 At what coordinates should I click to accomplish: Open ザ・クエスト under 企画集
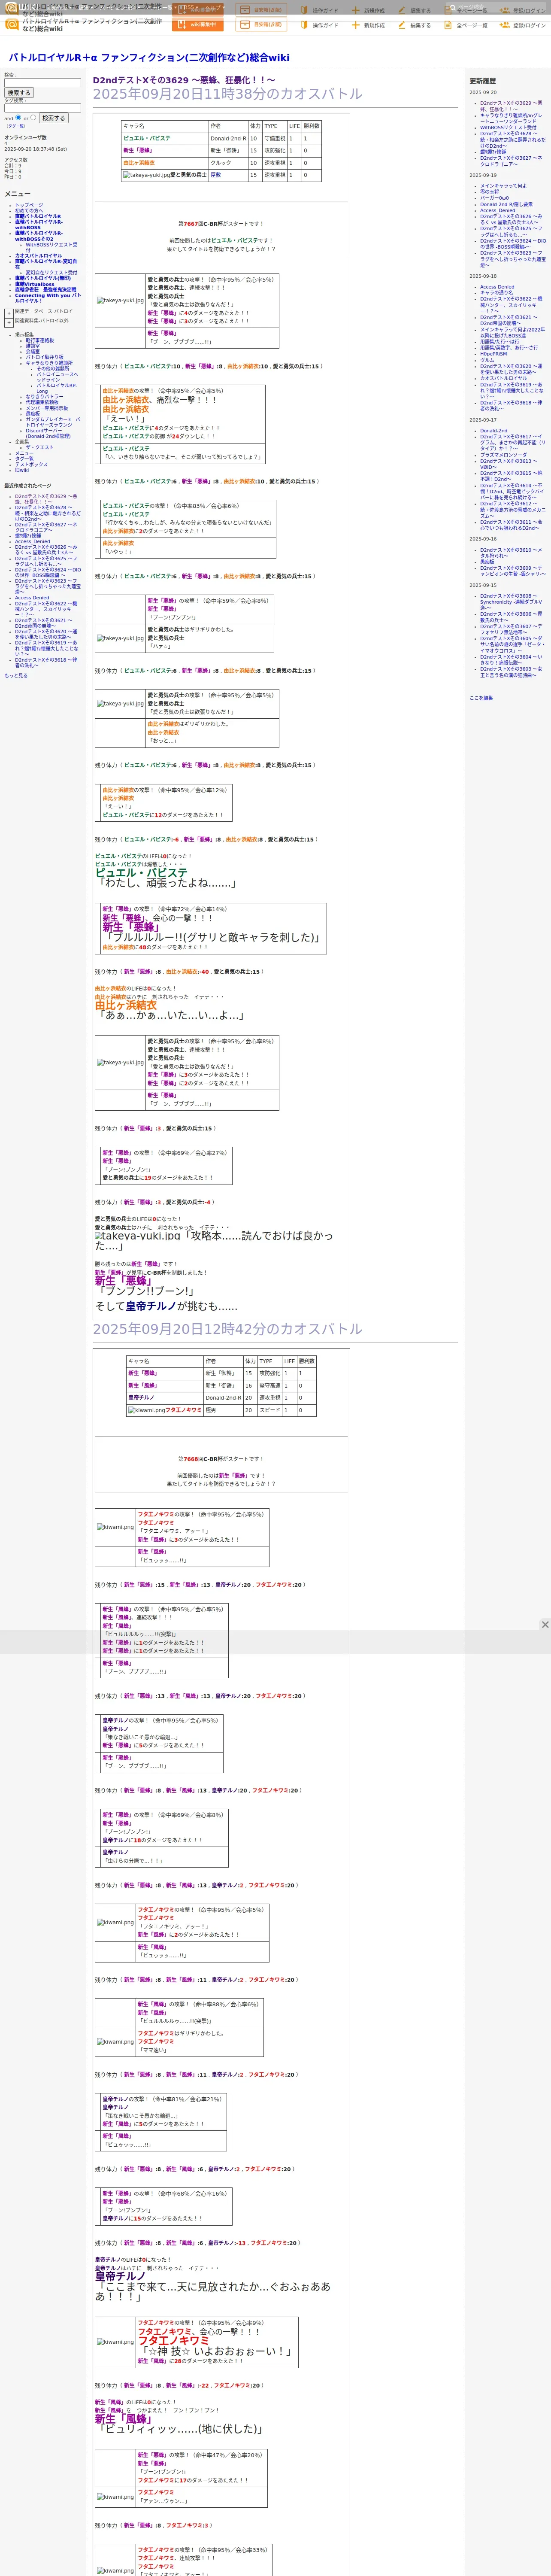(40, 447)
